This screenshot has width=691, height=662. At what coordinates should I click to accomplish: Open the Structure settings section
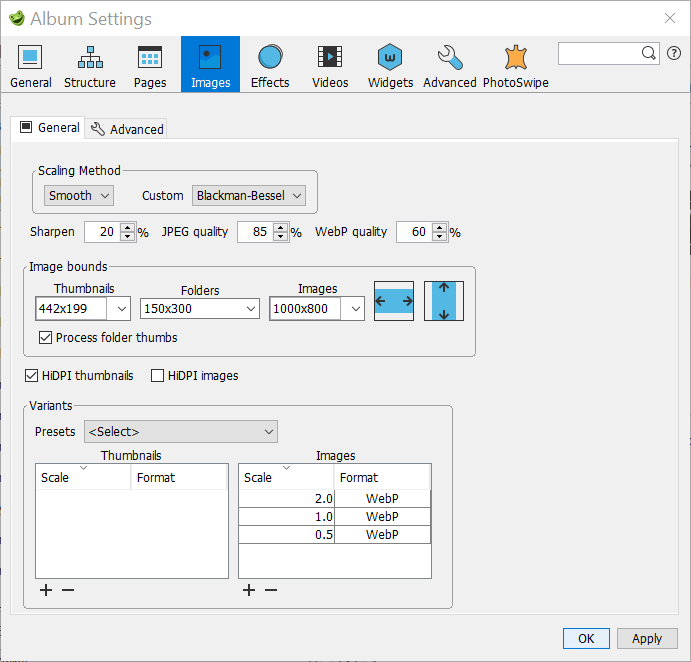(x=90, y=66)
